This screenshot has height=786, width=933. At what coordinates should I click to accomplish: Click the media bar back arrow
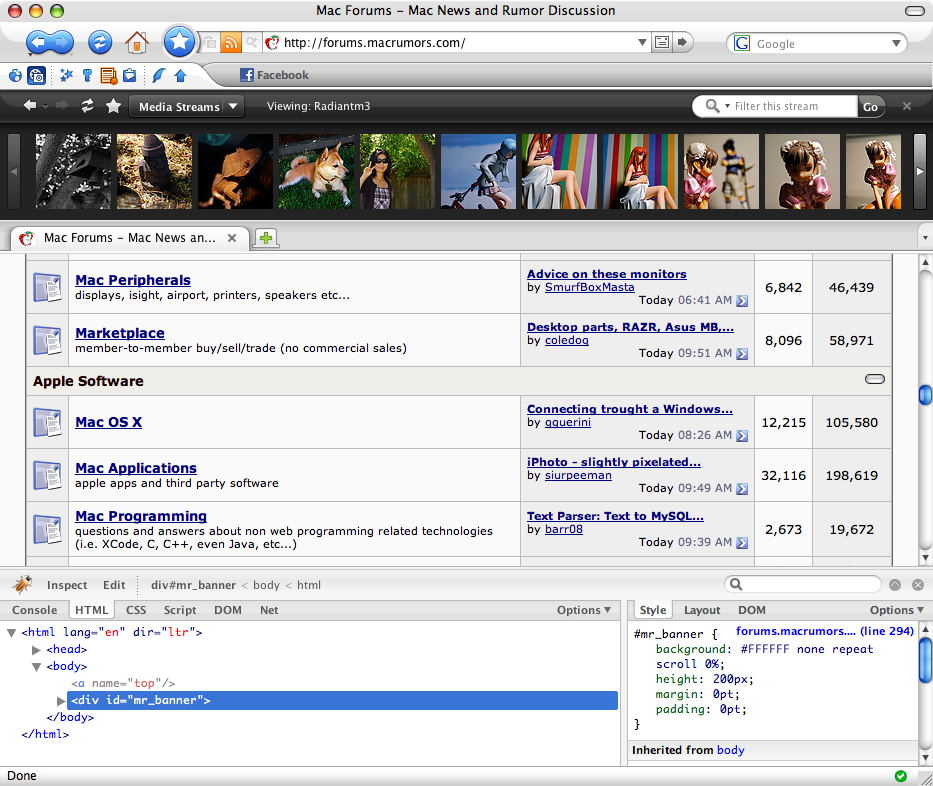[29, 105]
